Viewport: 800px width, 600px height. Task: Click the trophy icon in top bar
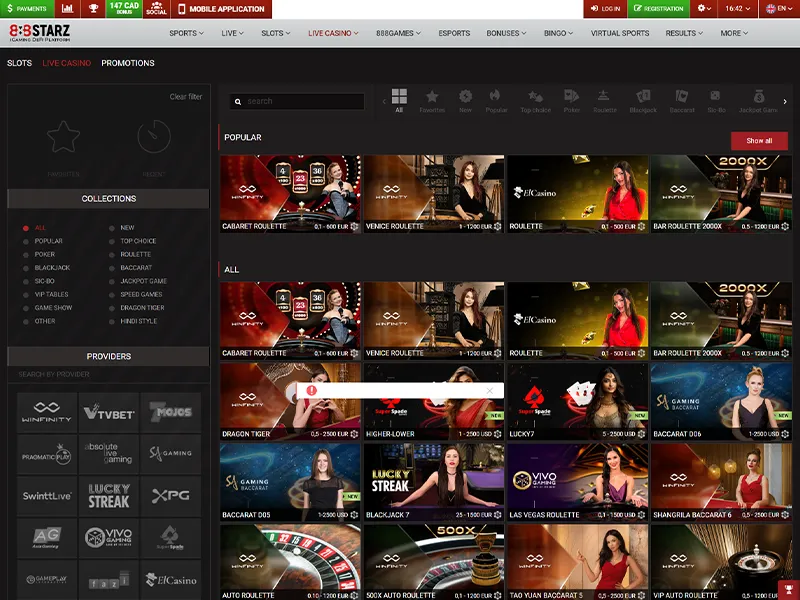(x=93, y=9)
